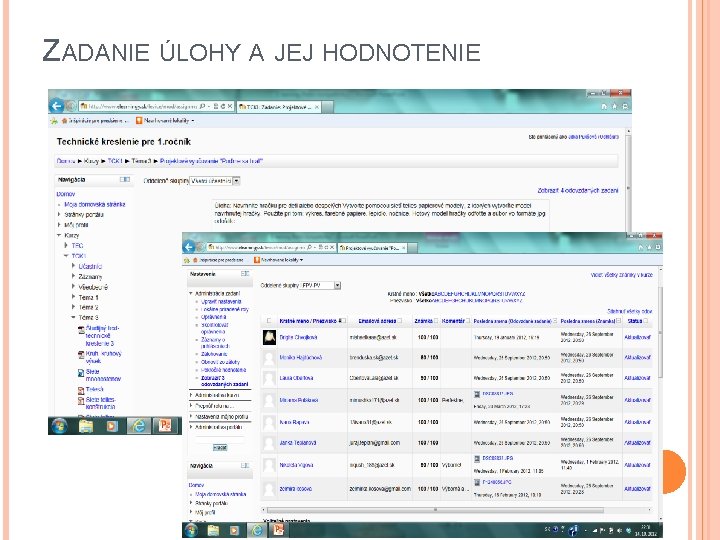Click the Domov link in the rear breadcrumb

point(66,161)
